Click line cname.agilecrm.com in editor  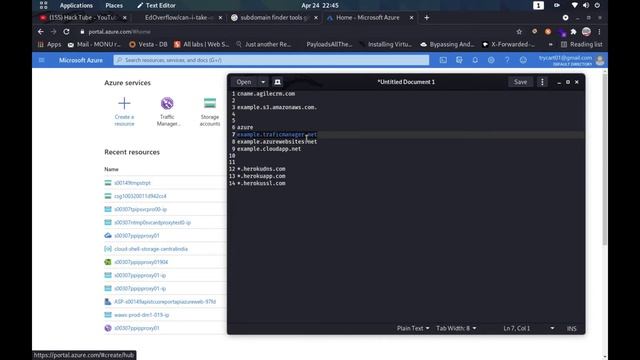pyautogui.click(x=266, y=93)
